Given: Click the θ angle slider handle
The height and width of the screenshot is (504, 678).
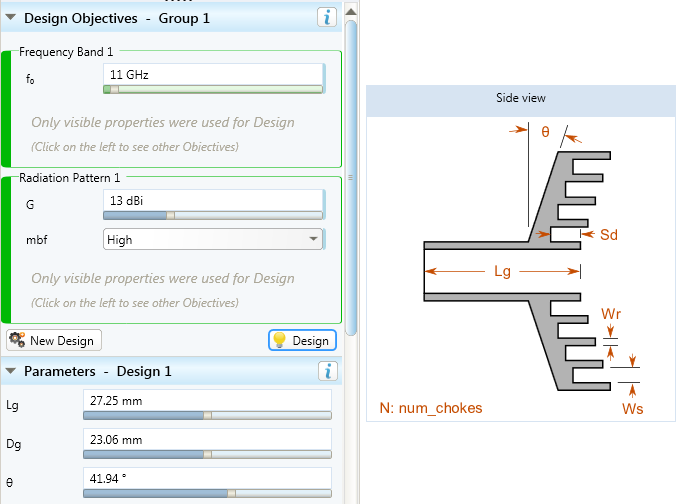Looking at the screenshot, I should point(232,493).
